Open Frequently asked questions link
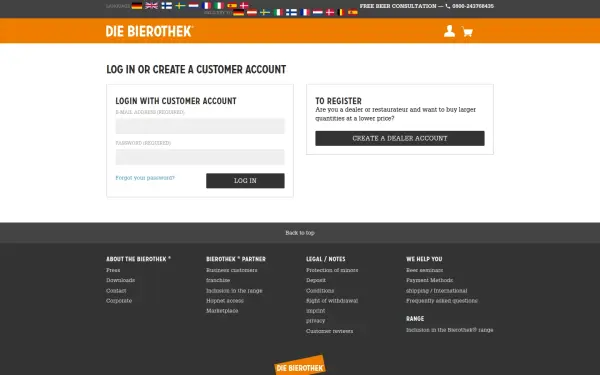 442,300
